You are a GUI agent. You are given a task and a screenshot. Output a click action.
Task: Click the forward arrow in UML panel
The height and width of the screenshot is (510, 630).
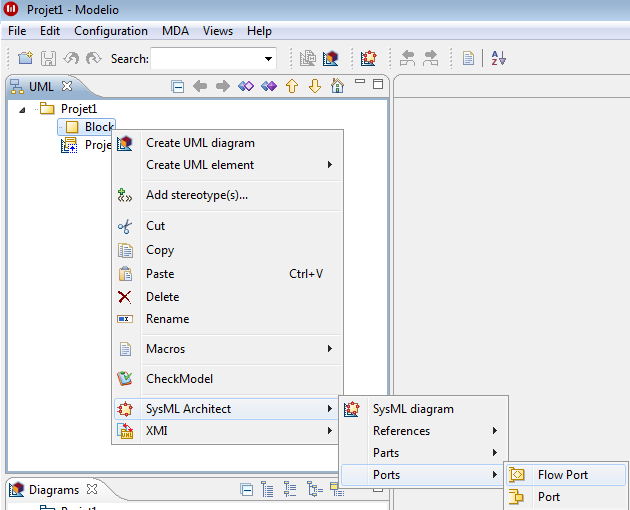pos(223,86)
